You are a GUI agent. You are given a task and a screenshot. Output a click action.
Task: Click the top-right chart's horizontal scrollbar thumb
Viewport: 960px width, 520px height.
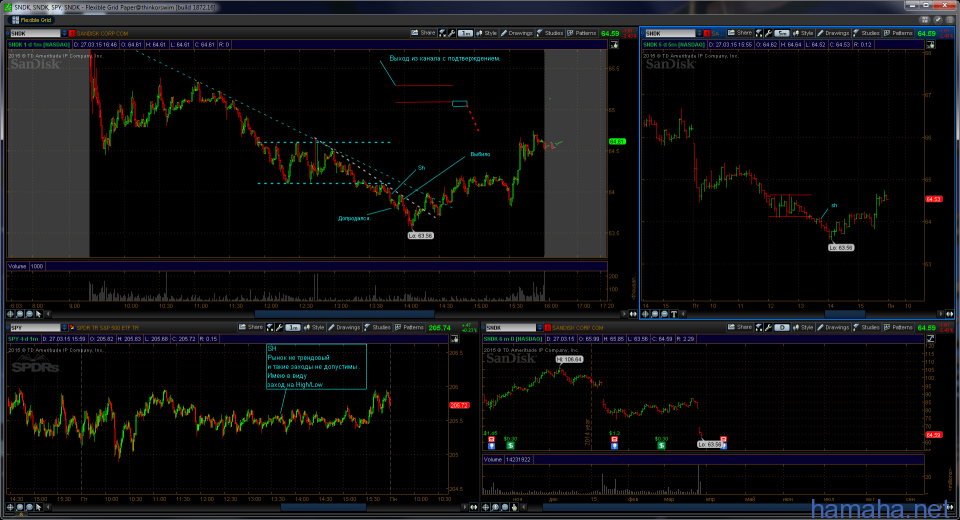coord(845,314)
